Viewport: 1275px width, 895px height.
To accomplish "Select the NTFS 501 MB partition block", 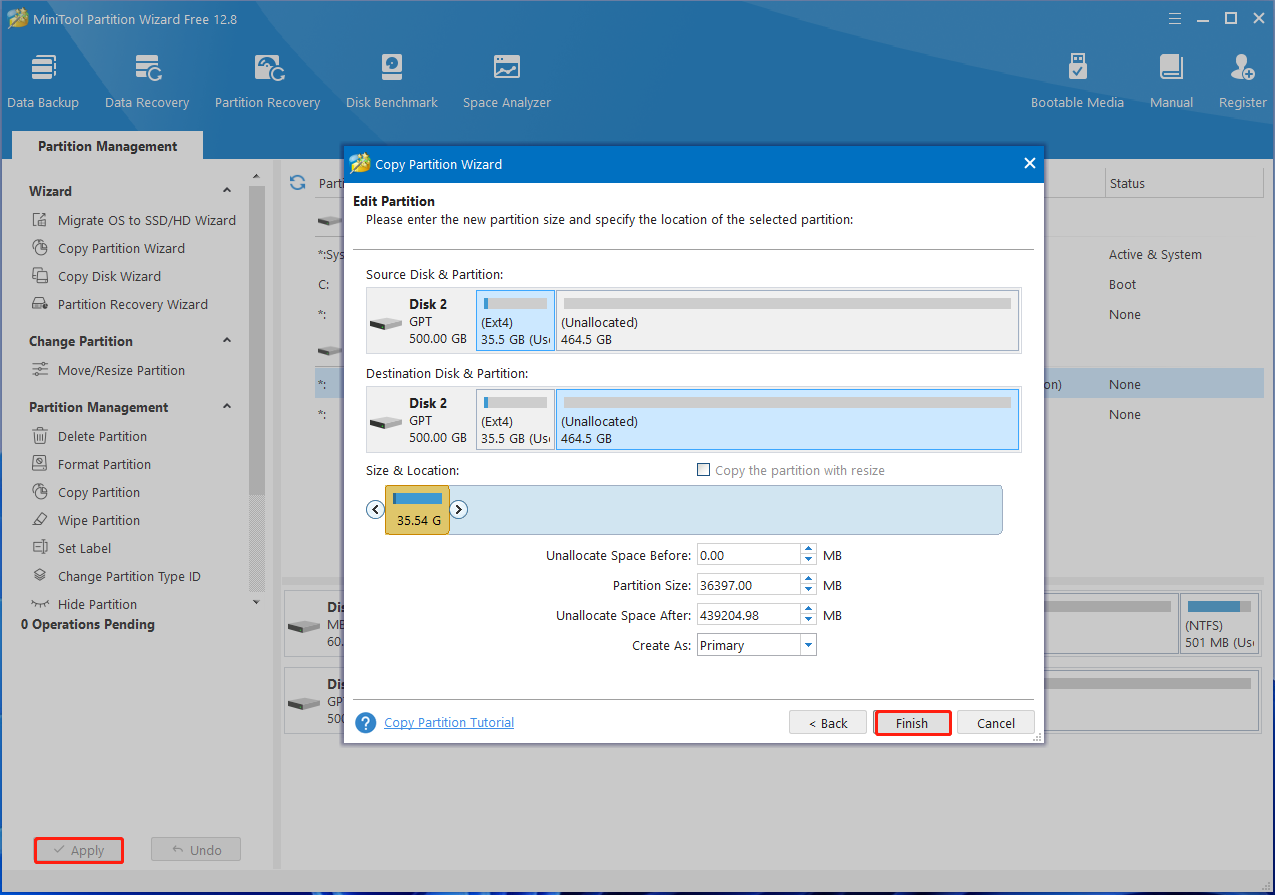I will click(x=1220, y=625).
